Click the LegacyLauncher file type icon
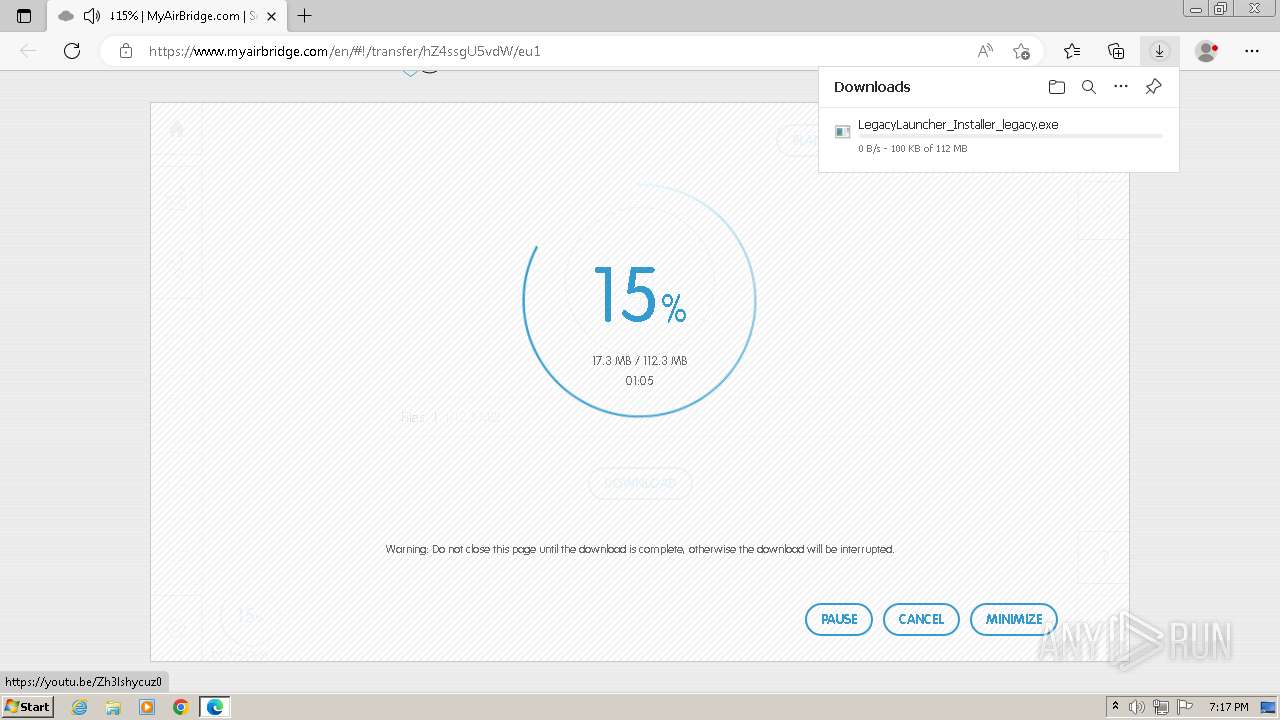The image size is (1280, 720). click(x=842, y=131)
